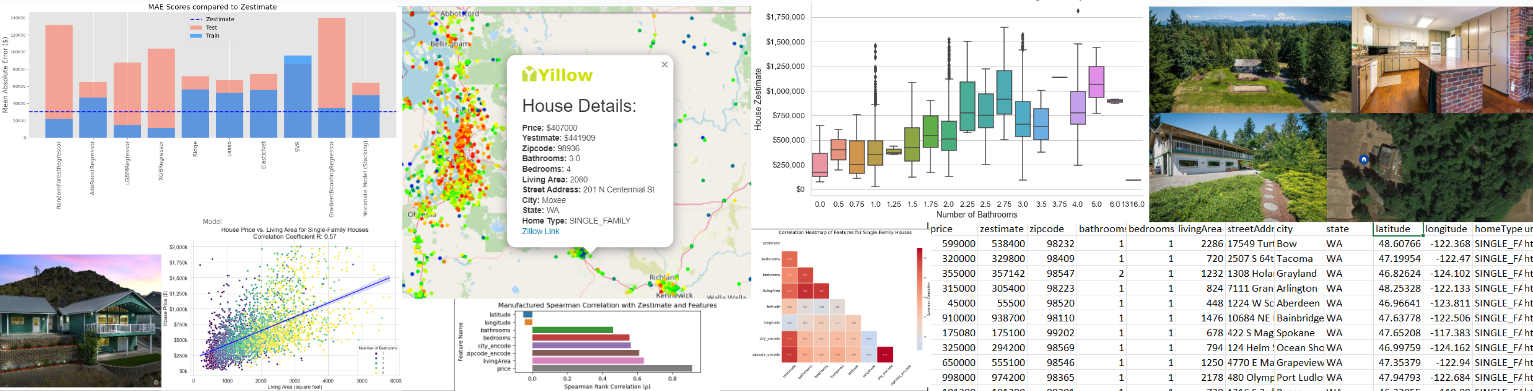The width and height of the screenshot is (1533, 391).
Task: Select the longitude column header cell
Action: (1447, 229)
